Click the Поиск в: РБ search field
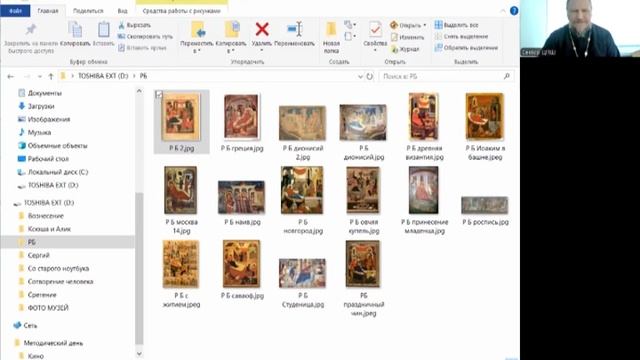Screen dimensions: 640x360 [x=446, y=76]
